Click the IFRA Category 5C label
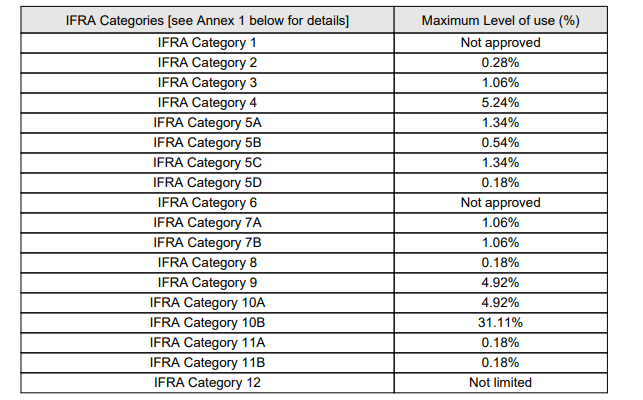The height and width of the screenshot is (400, 643). [x=207, y=163]
